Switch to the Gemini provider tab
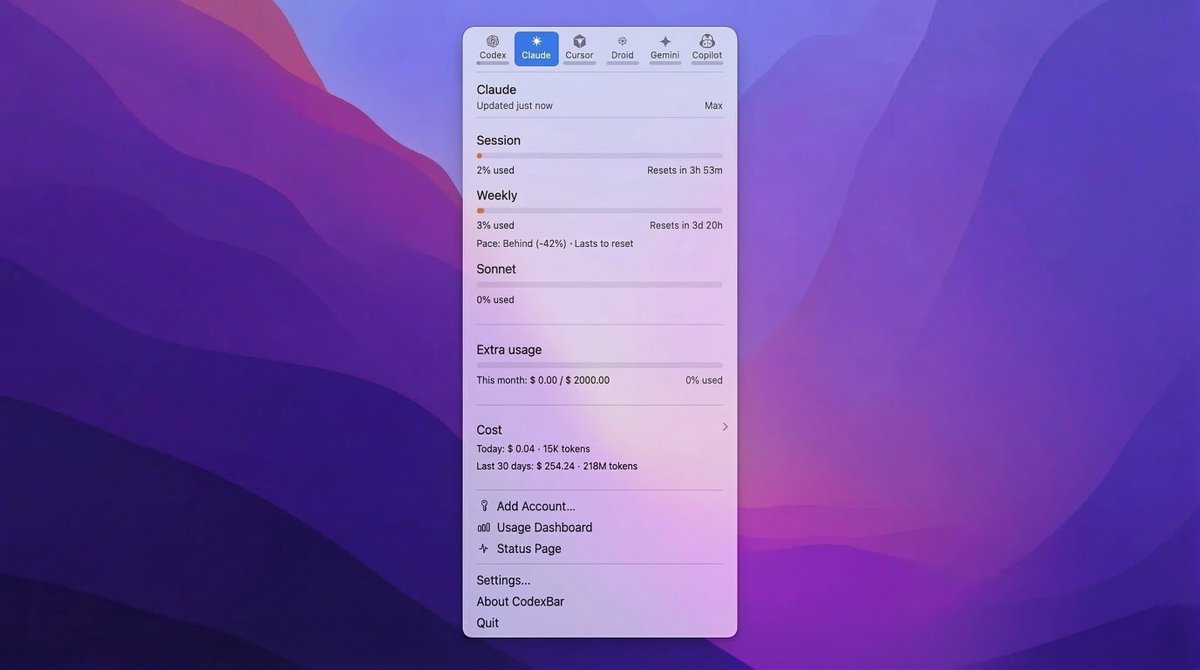The image size is (1200, 670). (x=665, y=49)
